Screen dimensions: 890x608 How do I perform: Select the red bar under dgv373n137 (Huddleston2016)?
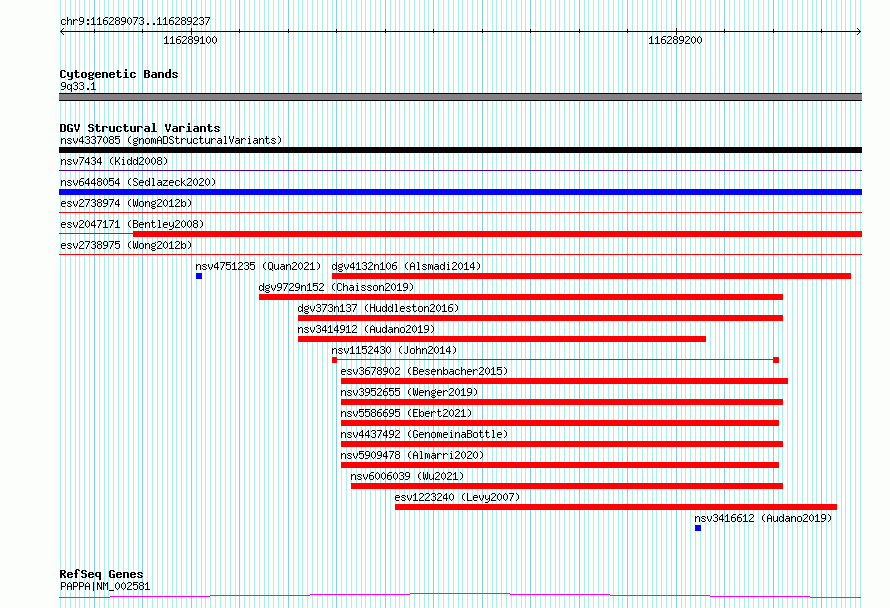tap(540, 318)
